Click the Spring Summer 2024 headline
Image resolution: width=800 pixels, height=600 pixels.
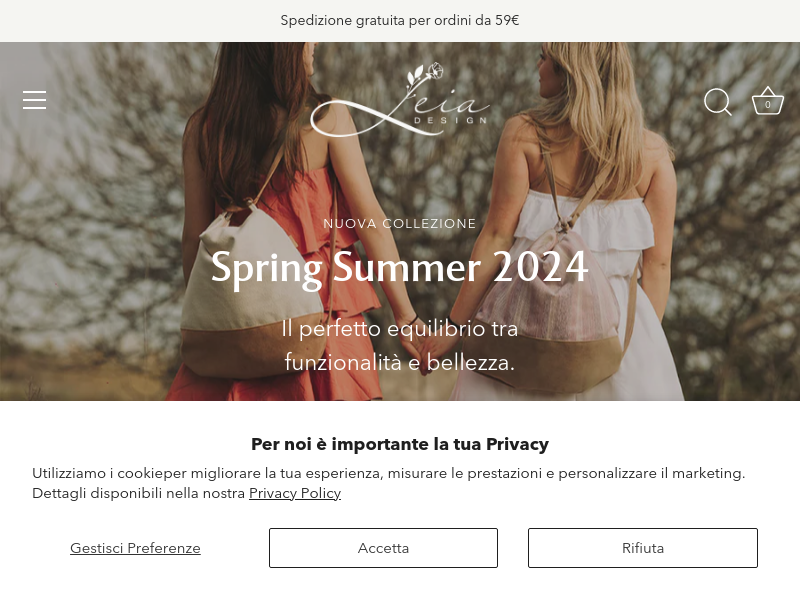[x=399, y=268]
